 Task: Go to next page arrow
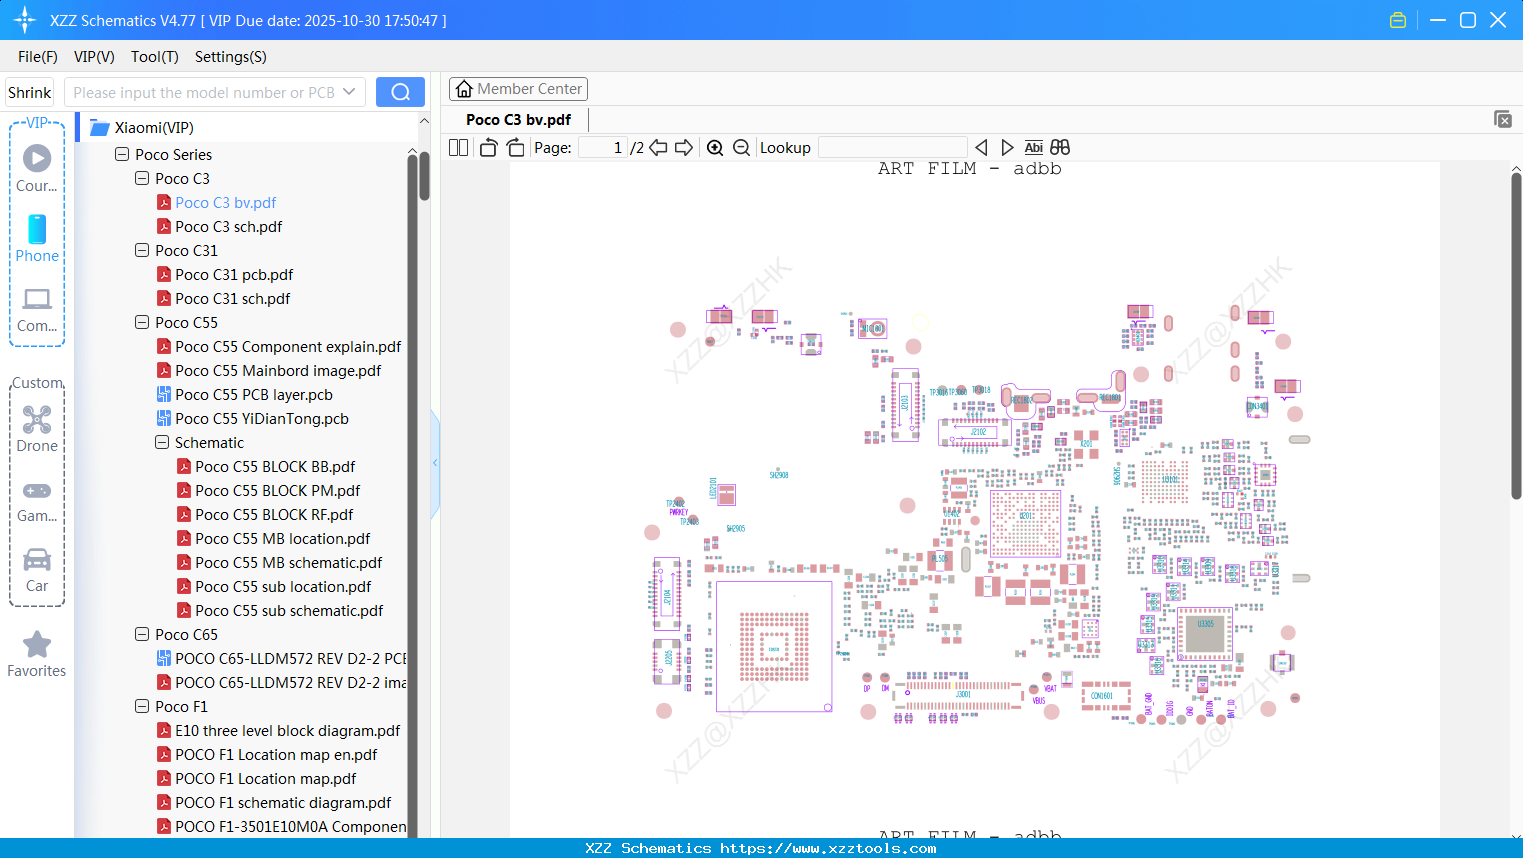684,148
